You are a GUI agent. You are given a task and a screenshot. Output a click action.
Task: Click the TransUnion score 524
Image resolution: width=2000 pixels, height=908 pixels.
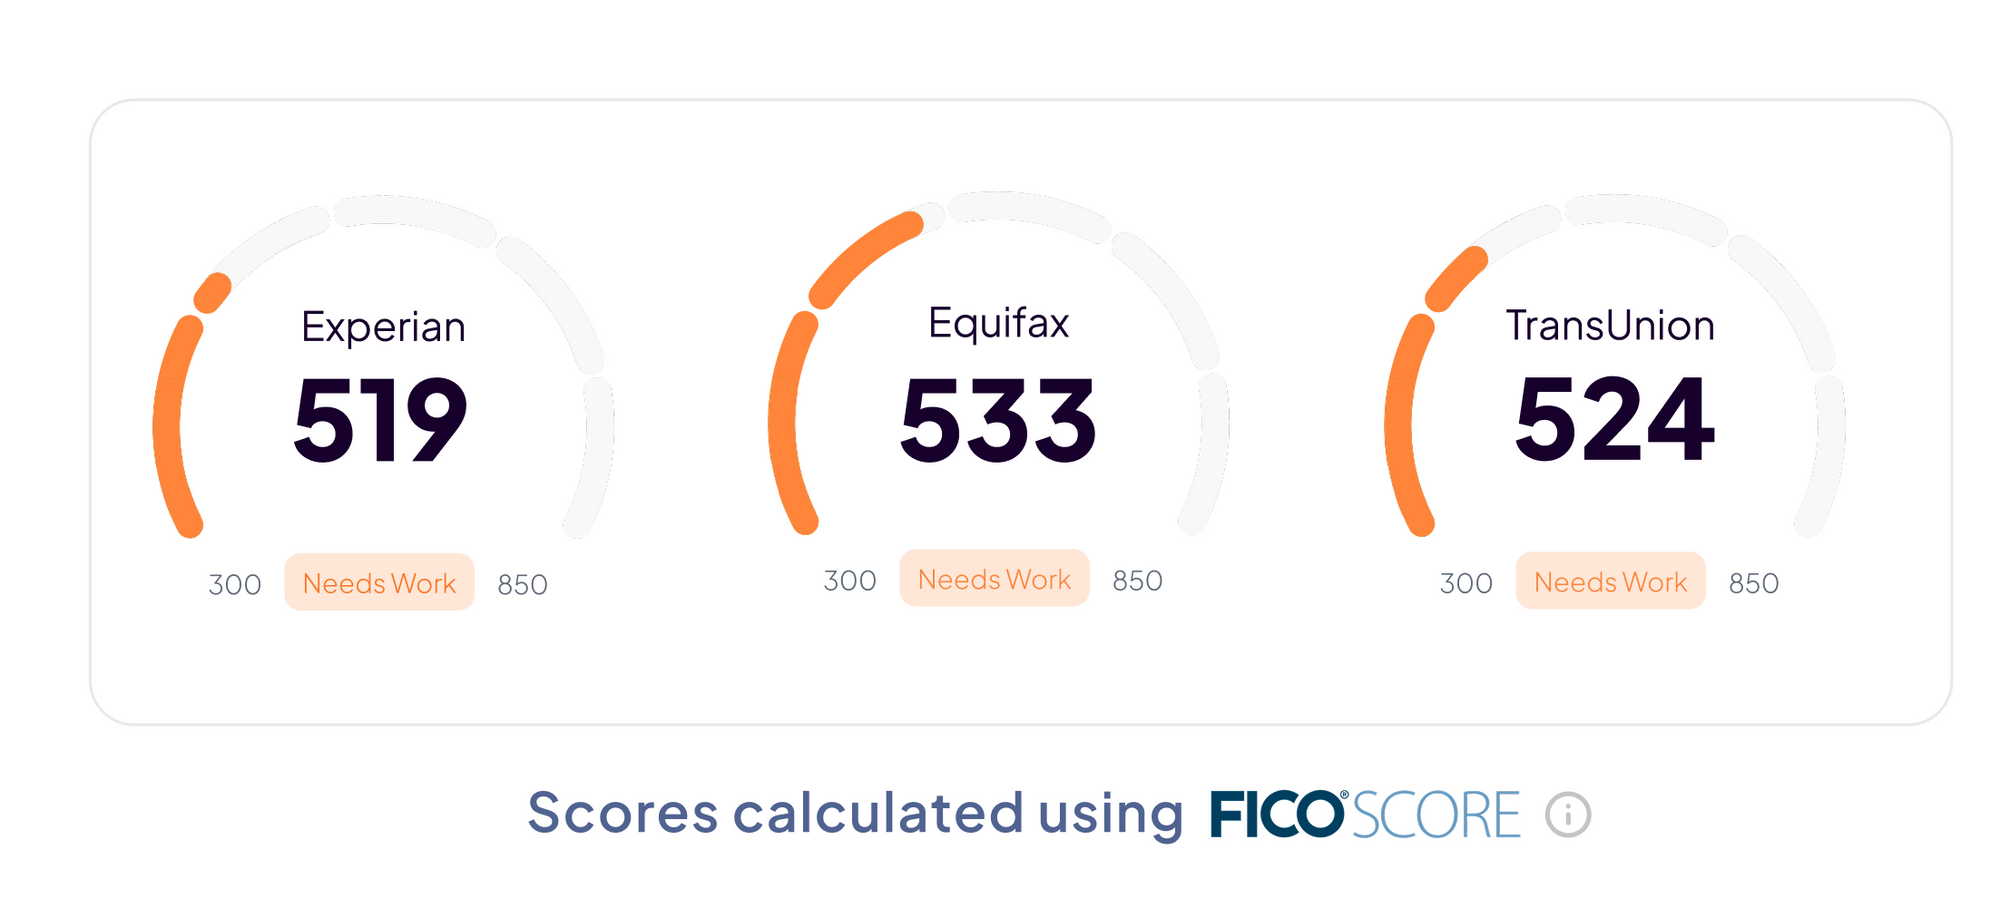point(1614,421)
